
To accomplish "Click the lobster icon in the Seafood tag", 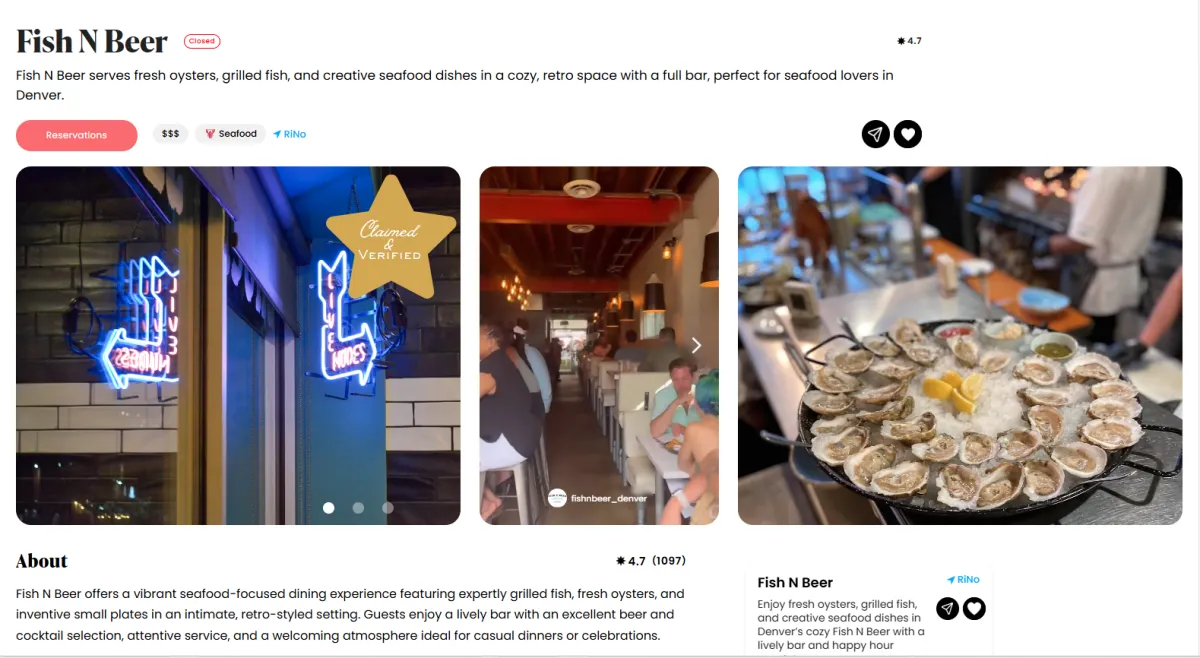I will tap(211, 134).
